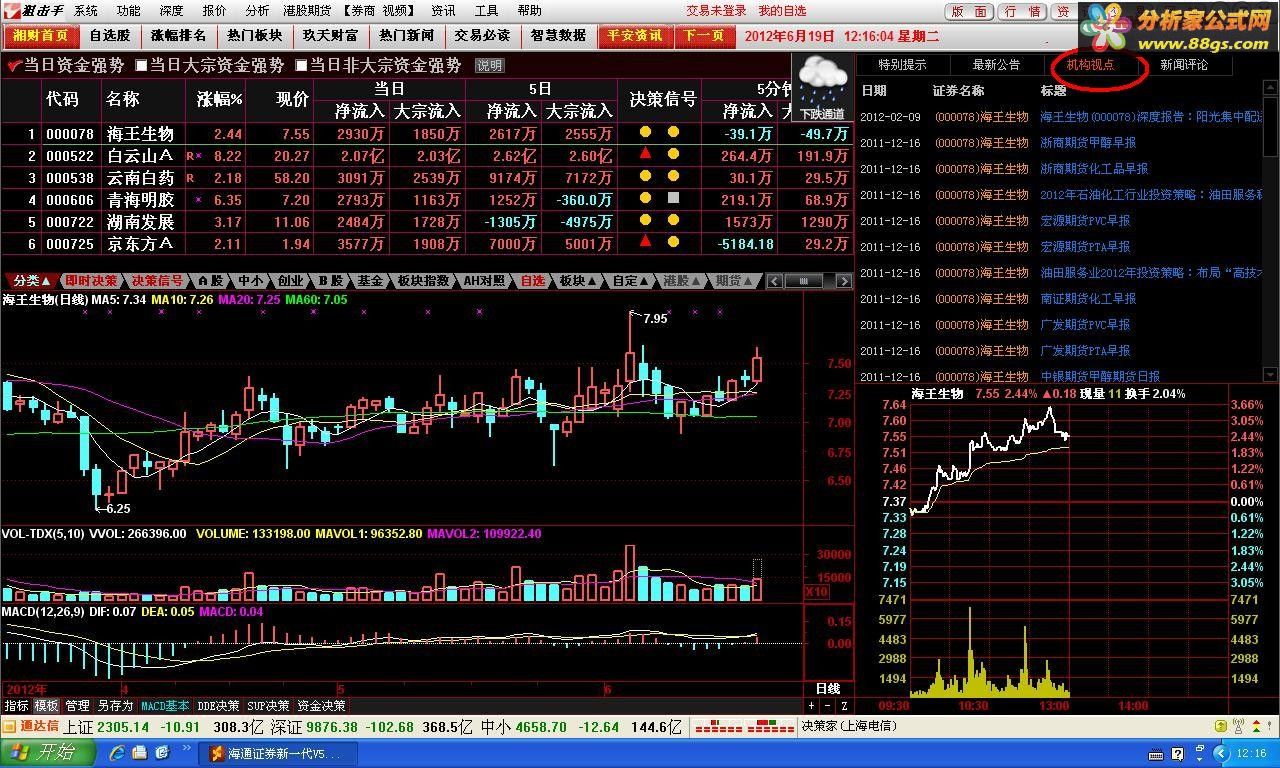Open 海王生物深度报告 news link

1152,117
